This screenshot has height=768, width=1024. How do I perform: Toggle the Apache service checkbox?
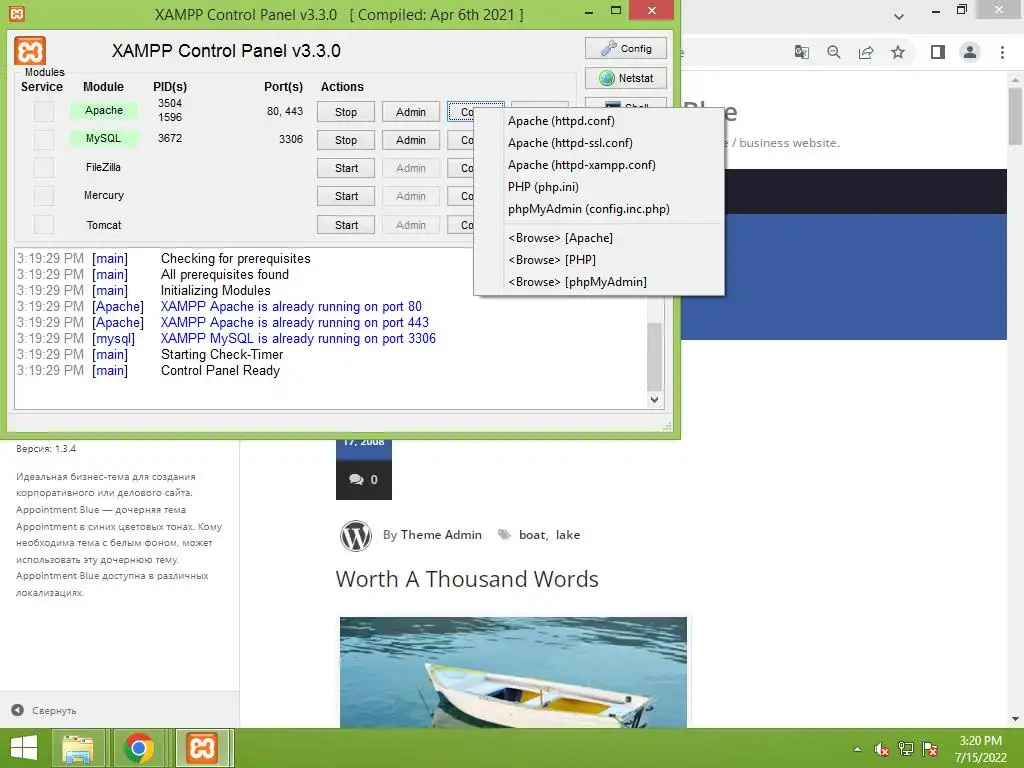coord(44,112)
